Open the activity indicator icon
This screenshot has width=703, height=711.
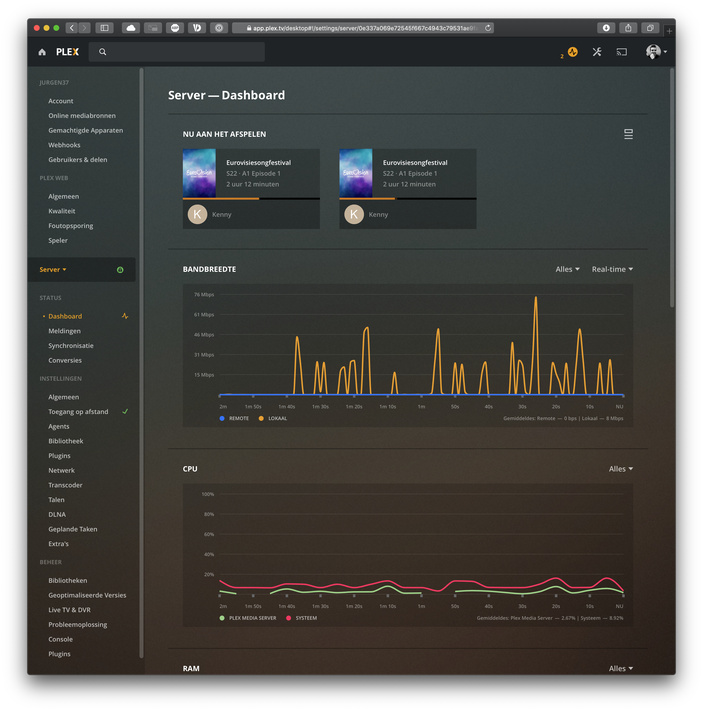[572, 52]
